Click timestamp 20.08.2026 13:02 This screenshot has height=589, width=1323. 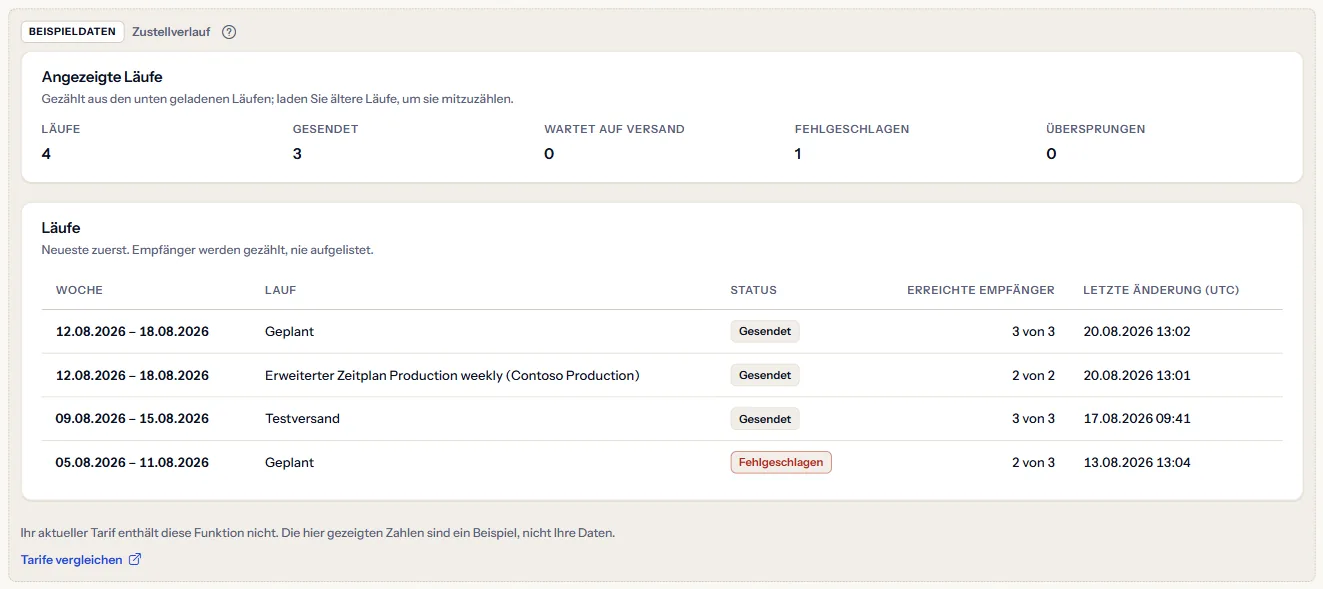1137,332
